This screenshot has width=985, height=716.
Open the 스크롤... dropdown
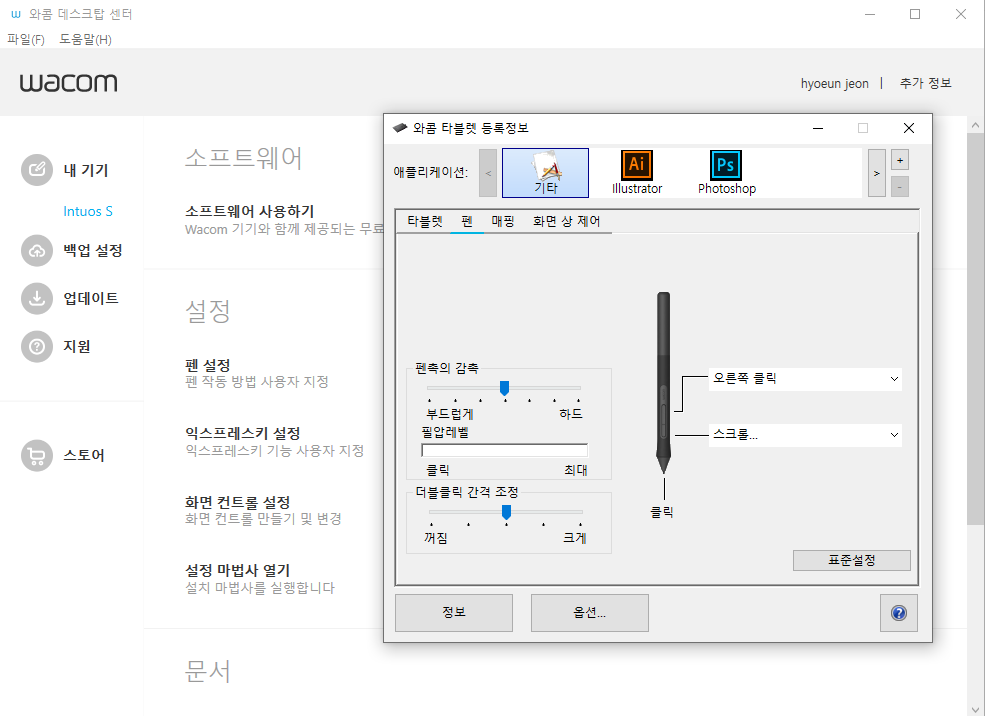pyautogui.click(x=805, y=435)
